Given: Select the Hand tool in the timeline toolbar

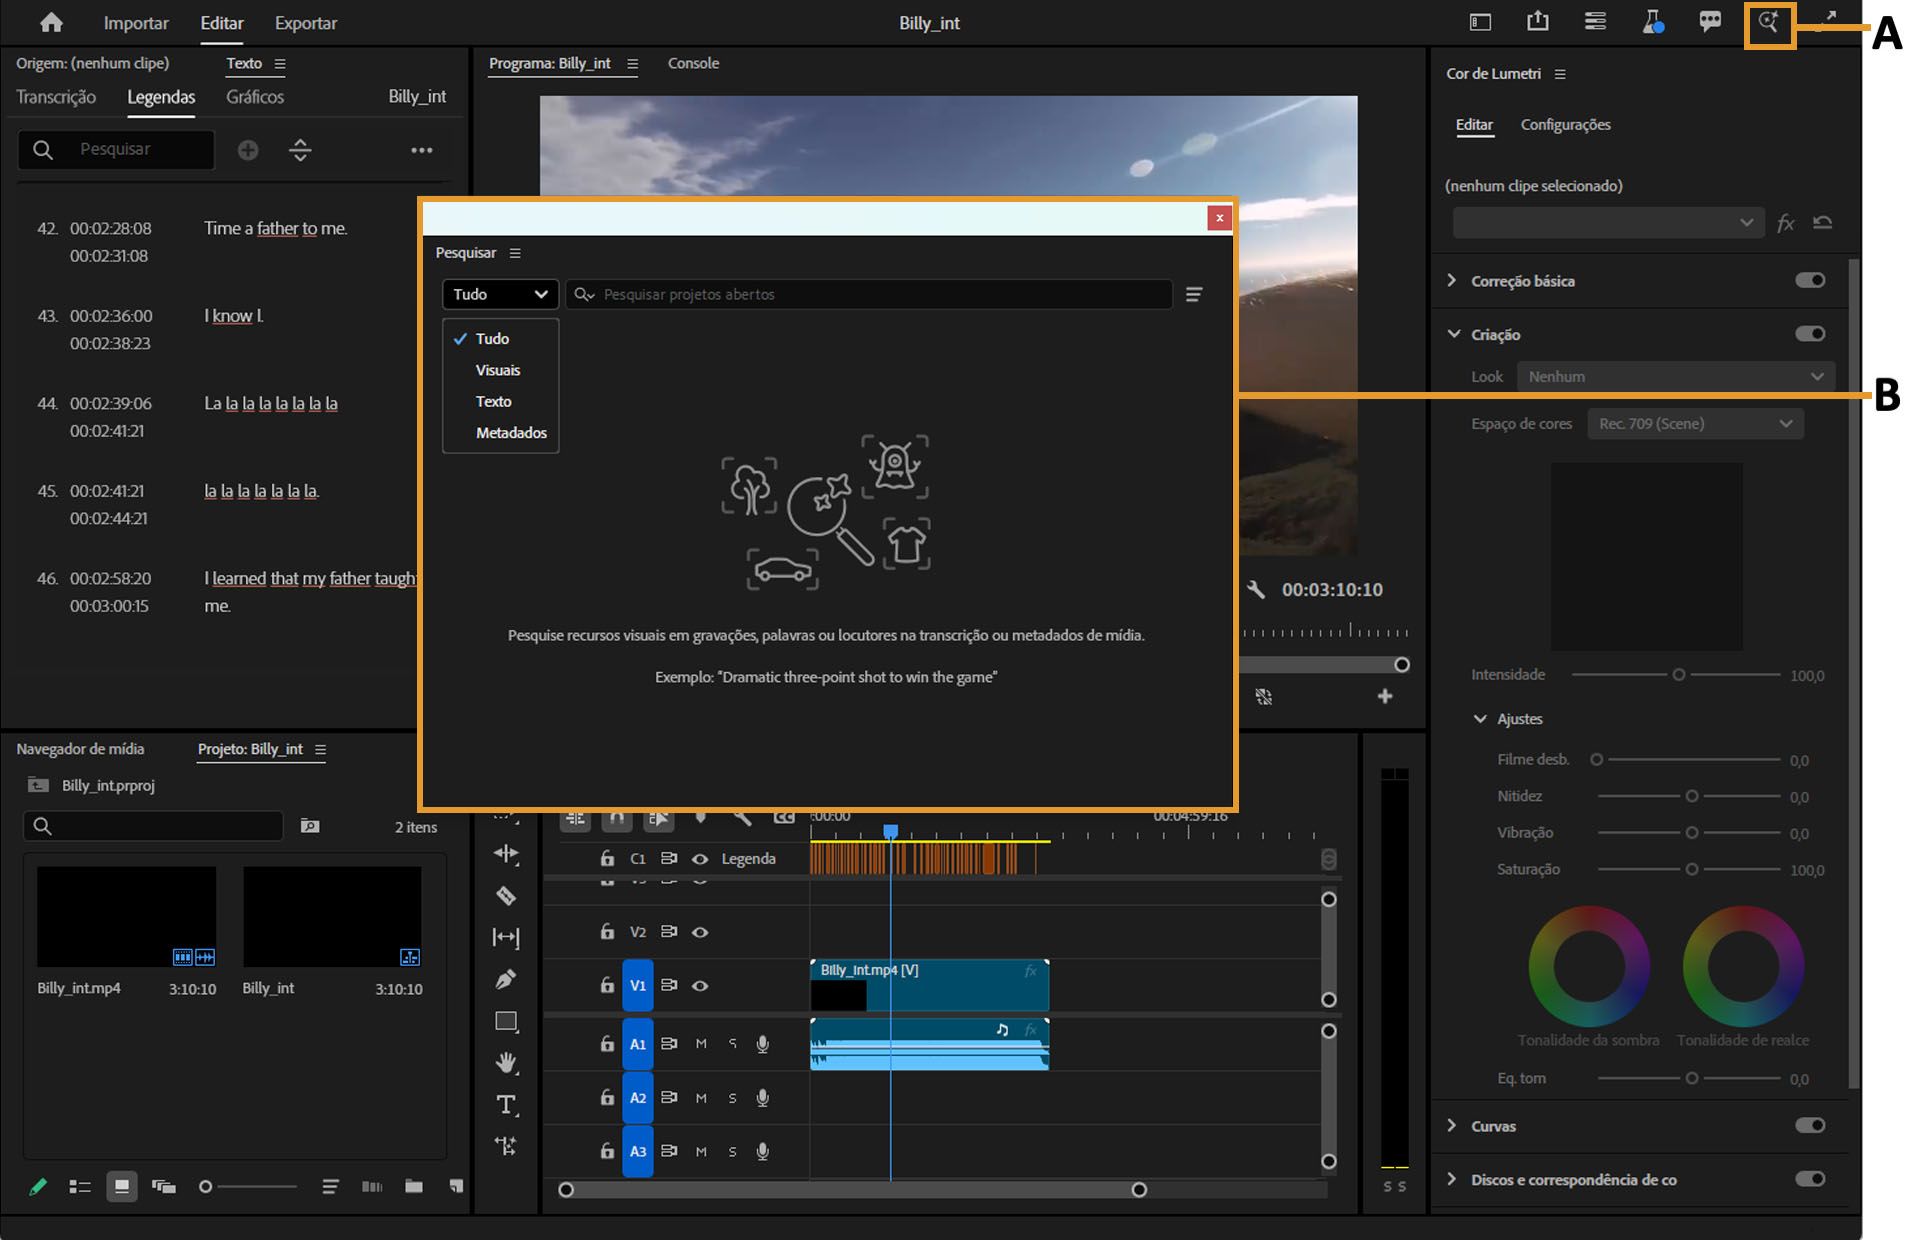Looking at the screenshot, I should click(506, 1063).
